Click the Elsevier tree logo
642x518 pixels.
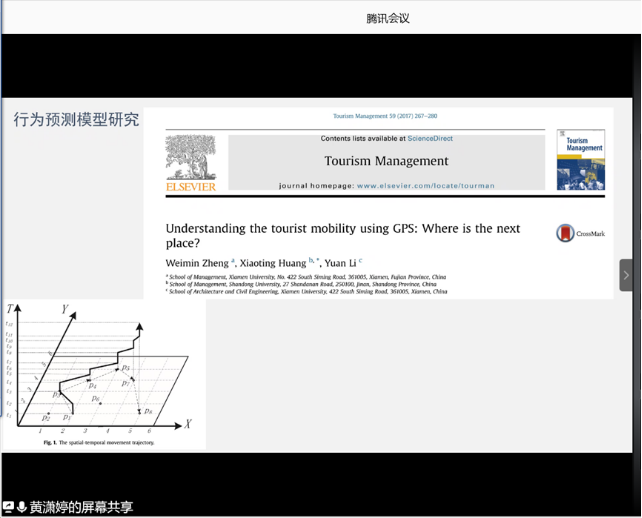click(x=190, y=157)
